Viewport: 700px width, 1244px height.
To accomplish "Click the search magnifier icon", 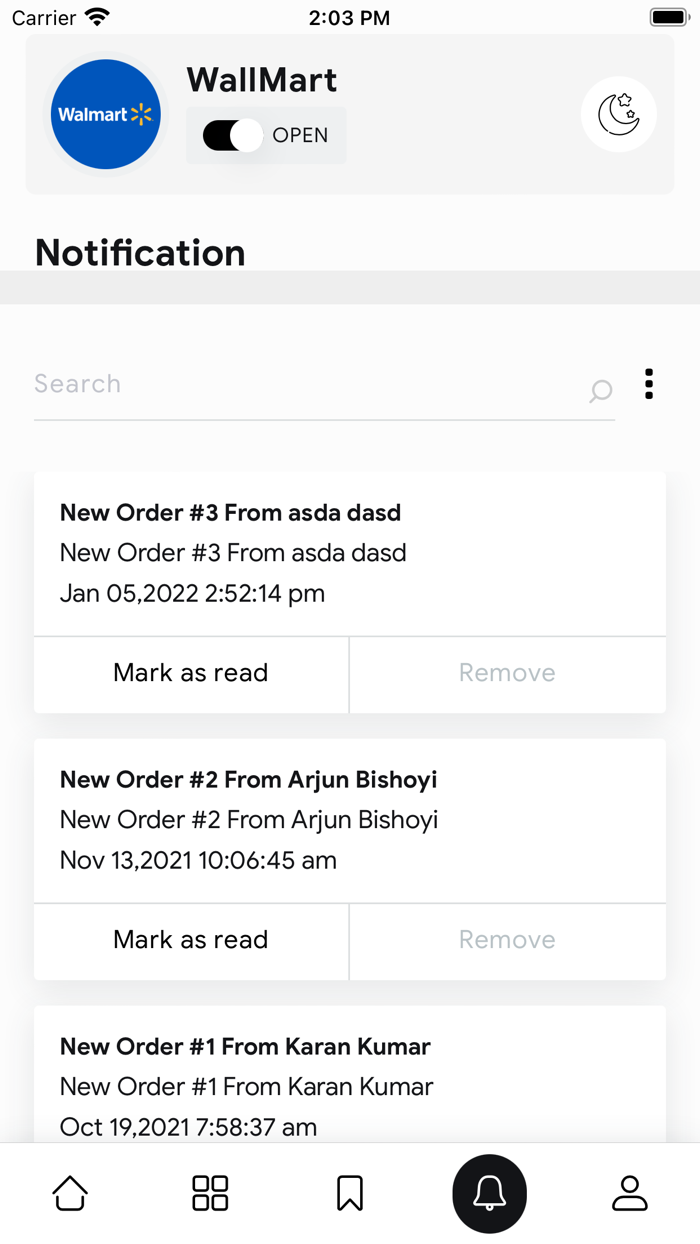I will coord(600,390).
